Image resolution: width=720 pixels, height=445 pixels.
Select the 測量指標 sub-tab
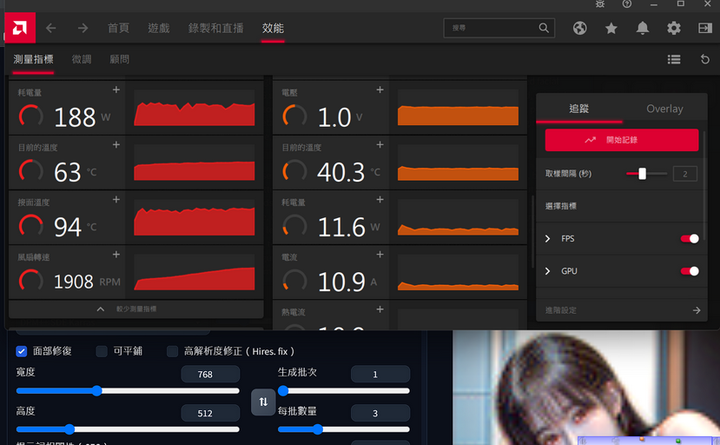tap(33, 59)
